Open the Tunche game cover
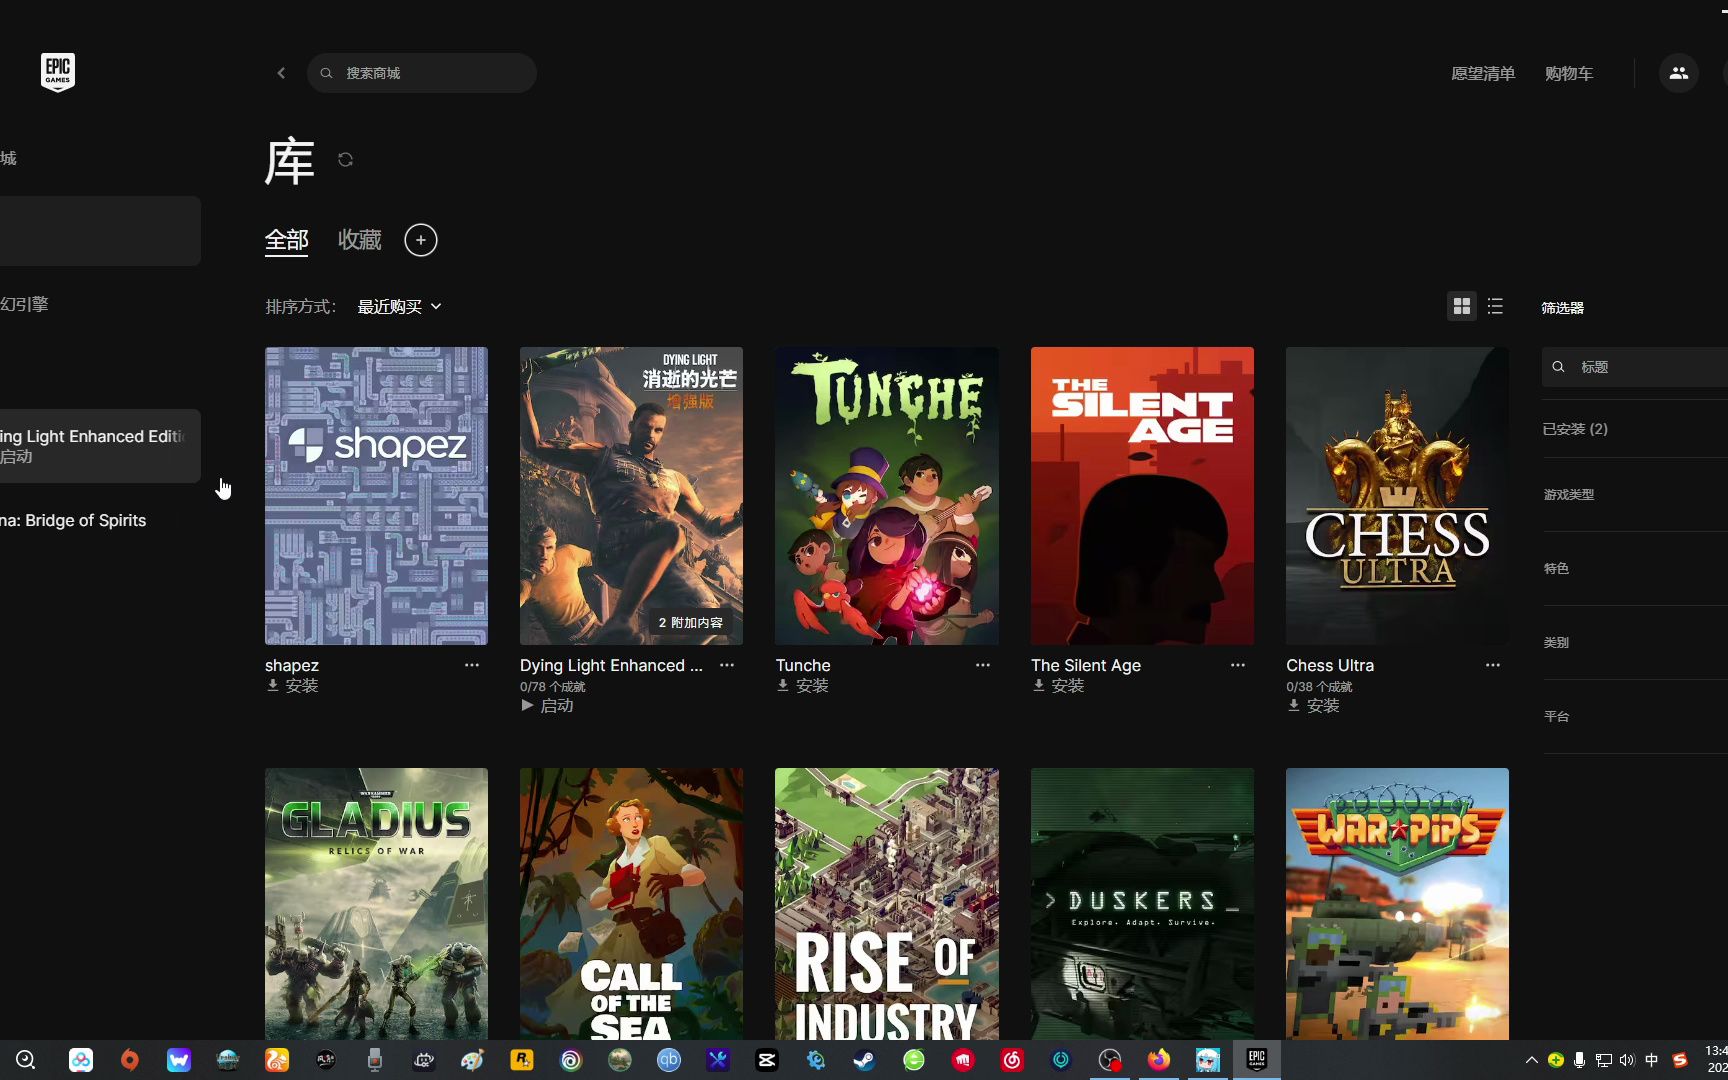Screen dimensions: 1728x1080 point(887,496)
